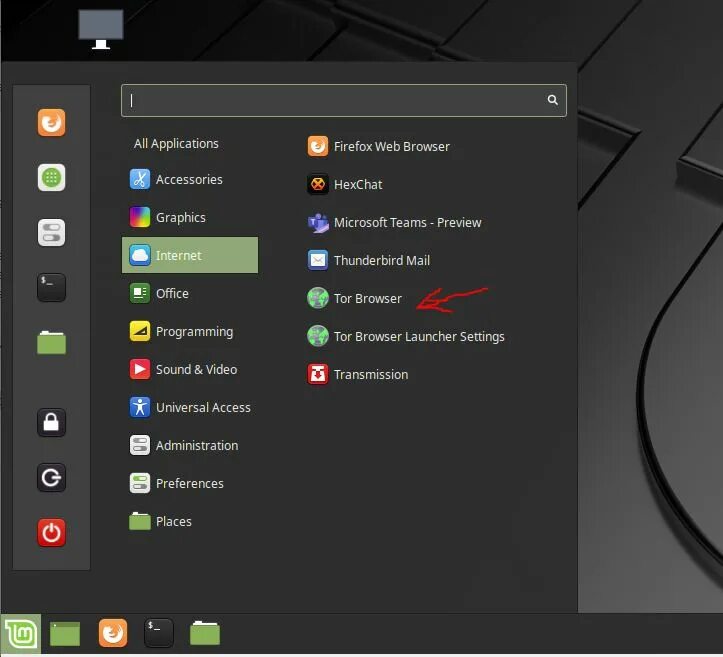Launch Microsoft Teams - Preview
Viewport: 723px width, 657px height.
pyautogui.click(x=394, y=222)
